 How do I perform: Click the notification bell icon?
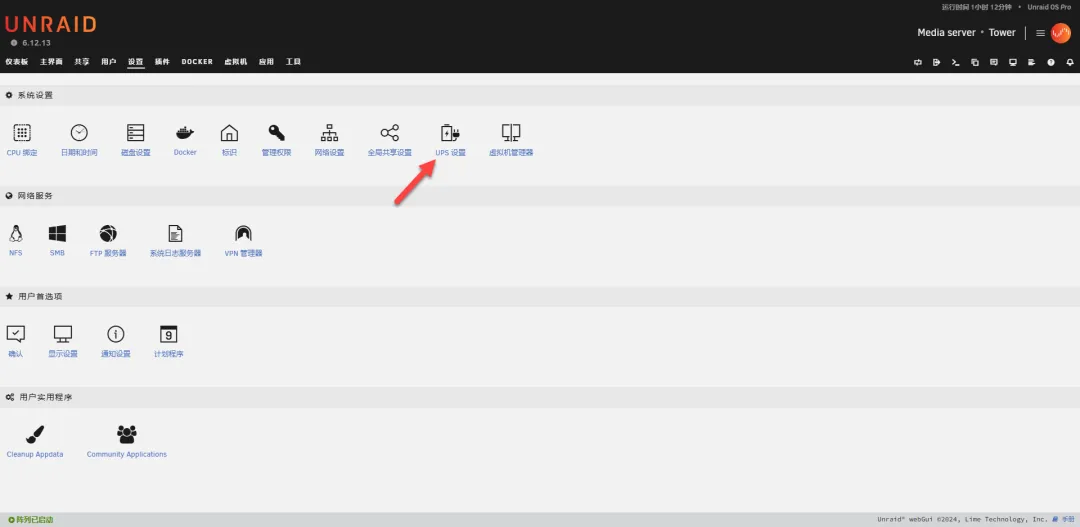click(1069, 62)
